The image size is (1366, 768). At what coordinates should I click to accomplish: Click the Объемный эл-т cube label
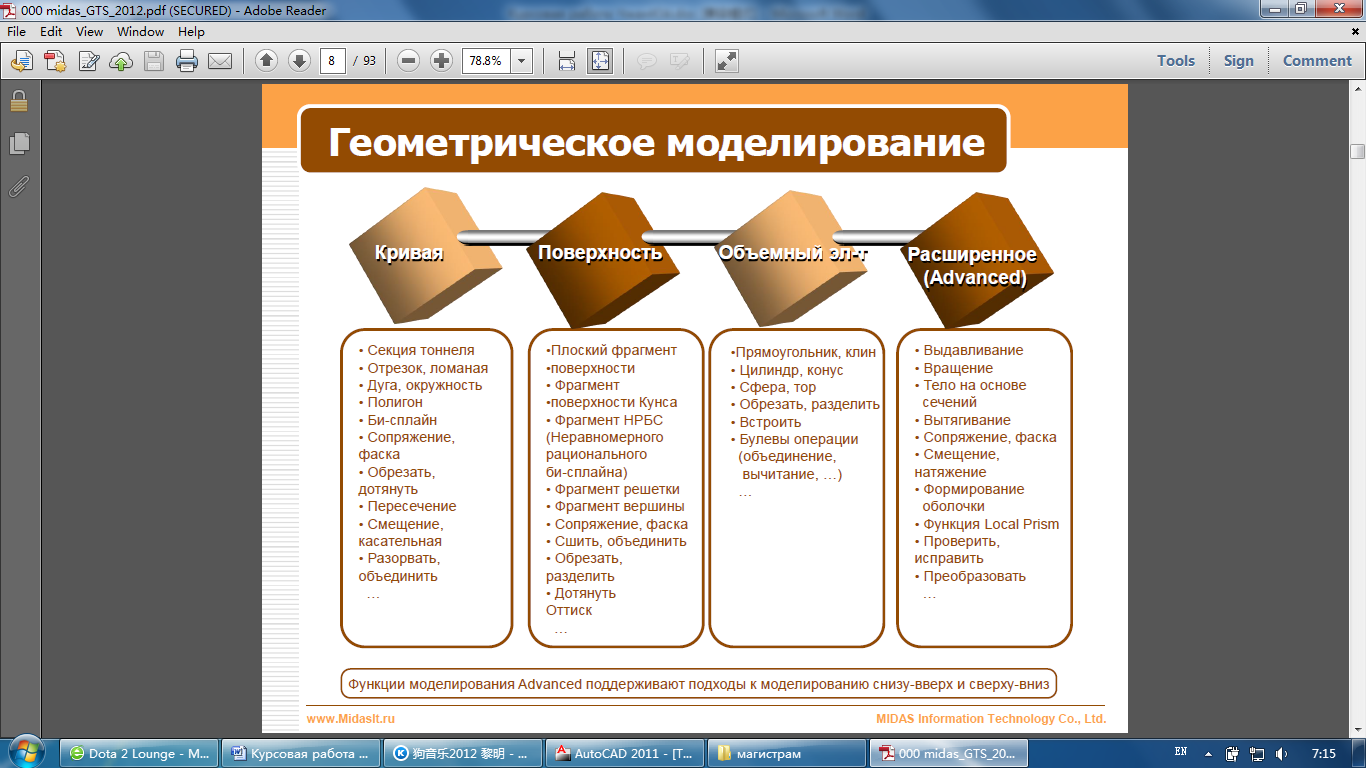click(792, 253)
